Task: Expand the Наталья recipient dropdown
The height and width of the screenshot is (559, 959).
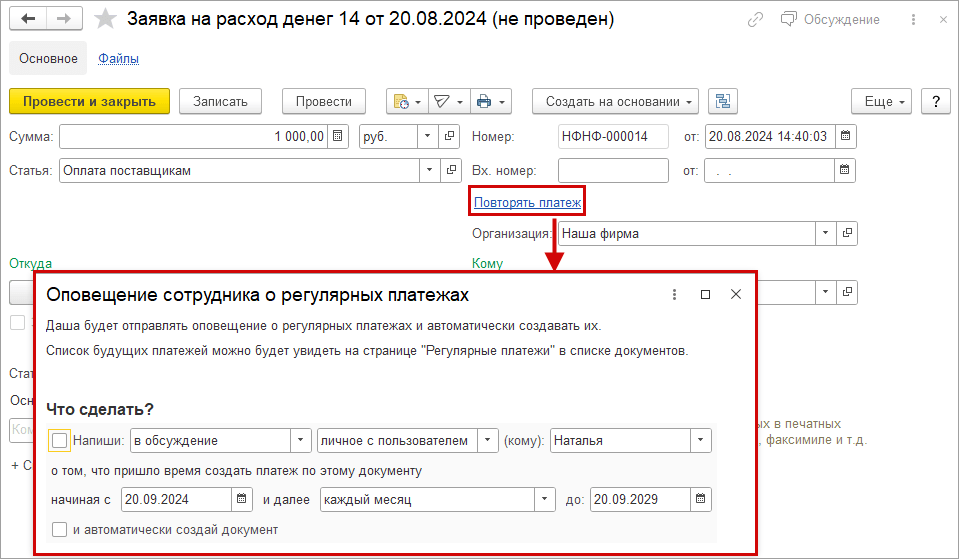Action: (x=700, y=440)
